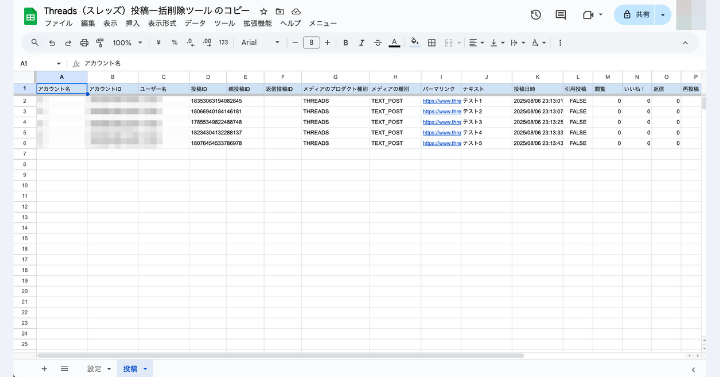Collapse the header with the up chevron
The height and width of the screenshot is (377, 720).
pyautogui.click(x=685, y=43)
